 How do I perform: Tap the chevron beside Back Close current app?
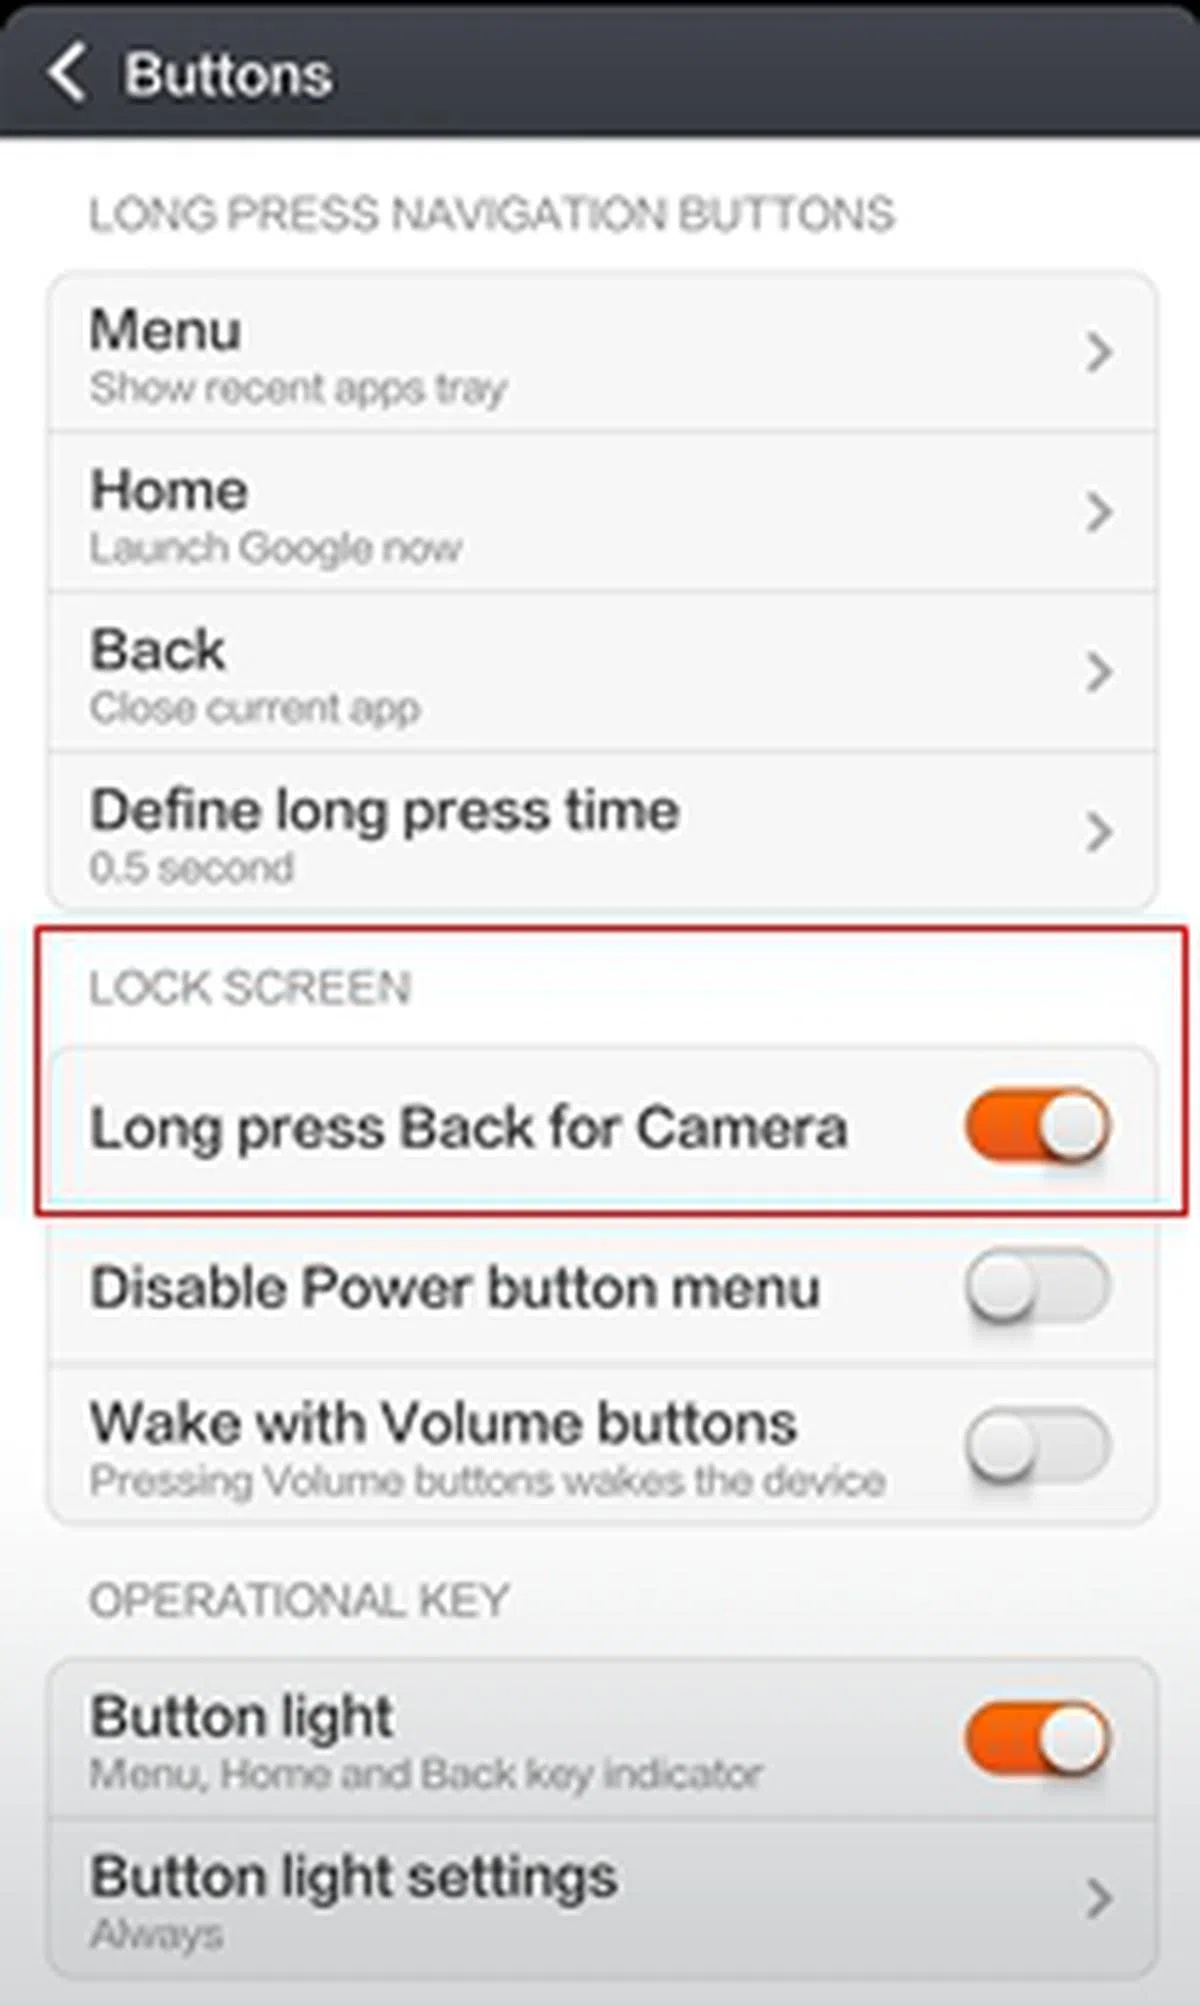point(1098,672)
